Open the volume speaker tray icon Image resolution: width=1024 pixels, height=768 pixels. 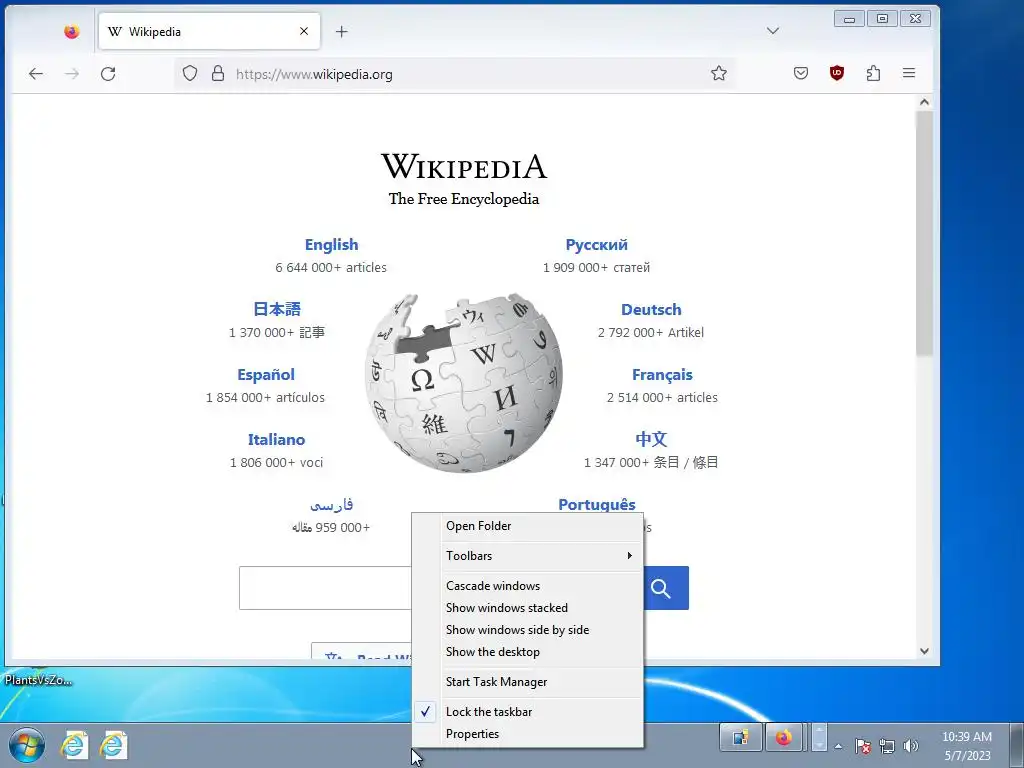[910, 746]
